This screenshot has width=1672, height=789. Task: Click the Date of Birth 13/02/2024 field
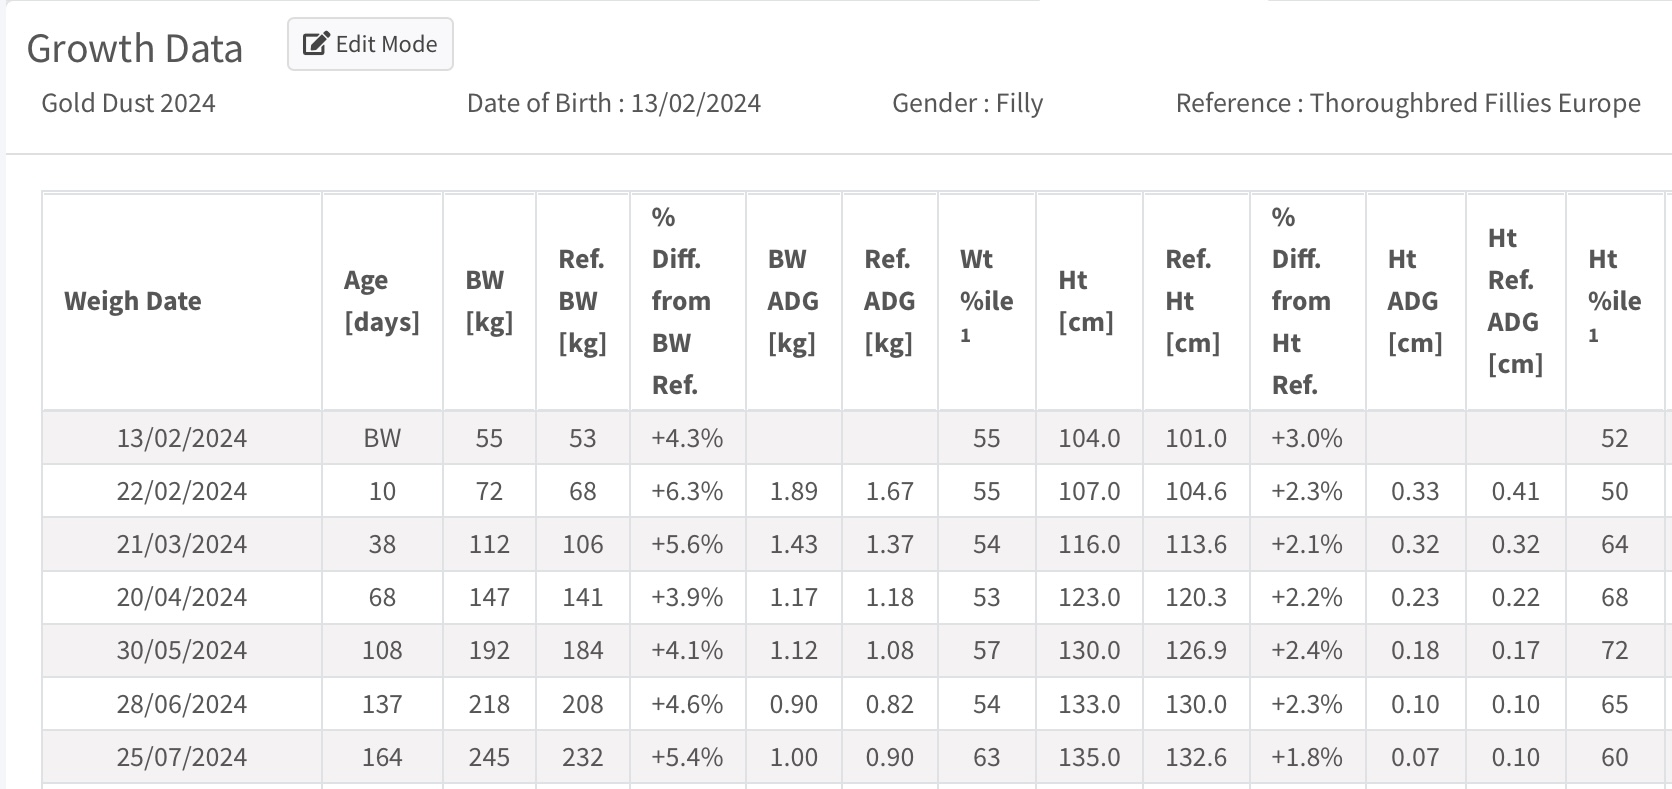614,102
